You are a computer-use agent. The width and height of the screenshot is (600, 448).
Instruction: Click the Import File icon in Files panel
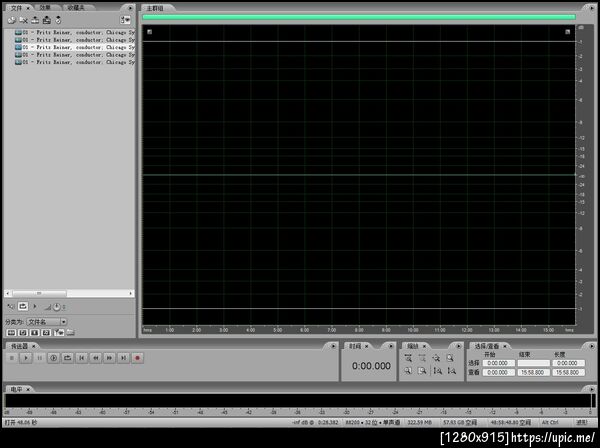click(11, 20)
